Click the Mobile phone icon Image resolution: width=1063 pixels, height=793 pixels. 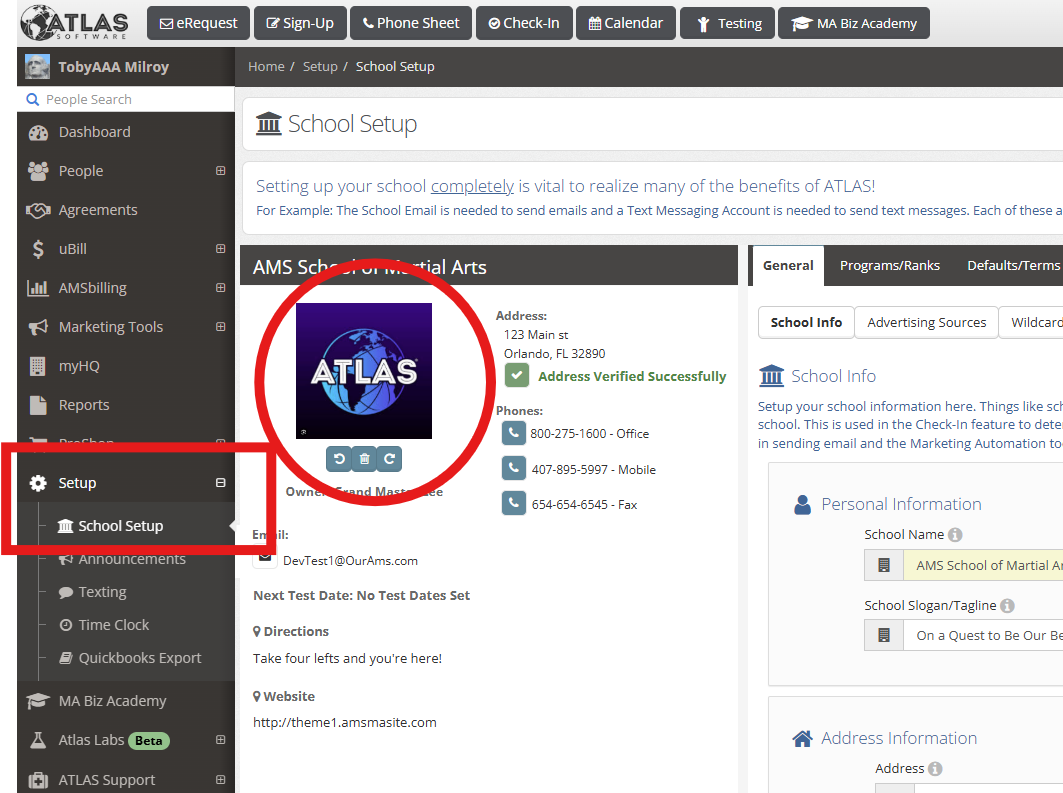(514, 469)
